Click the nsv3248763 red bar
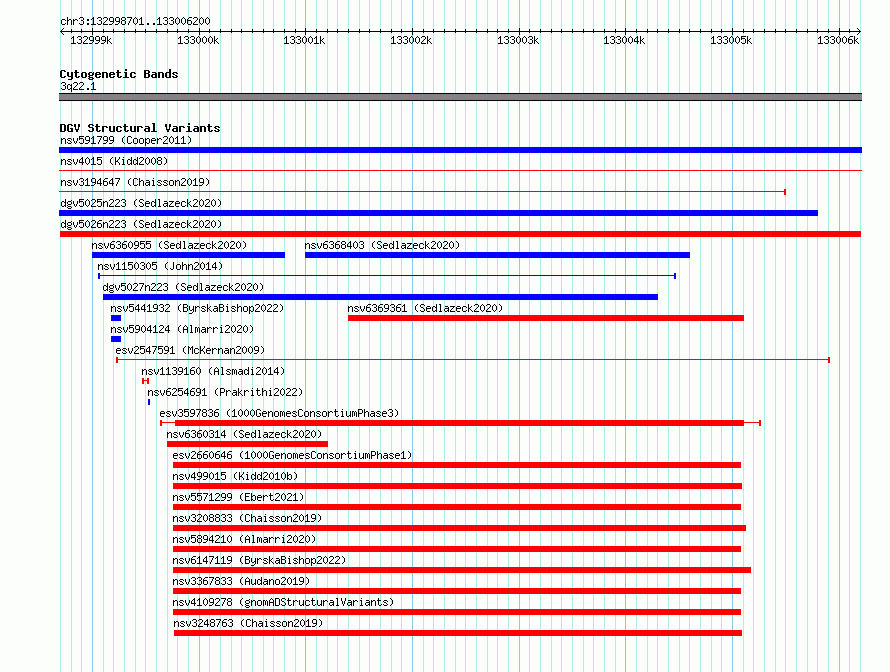 tap(458, 633)
